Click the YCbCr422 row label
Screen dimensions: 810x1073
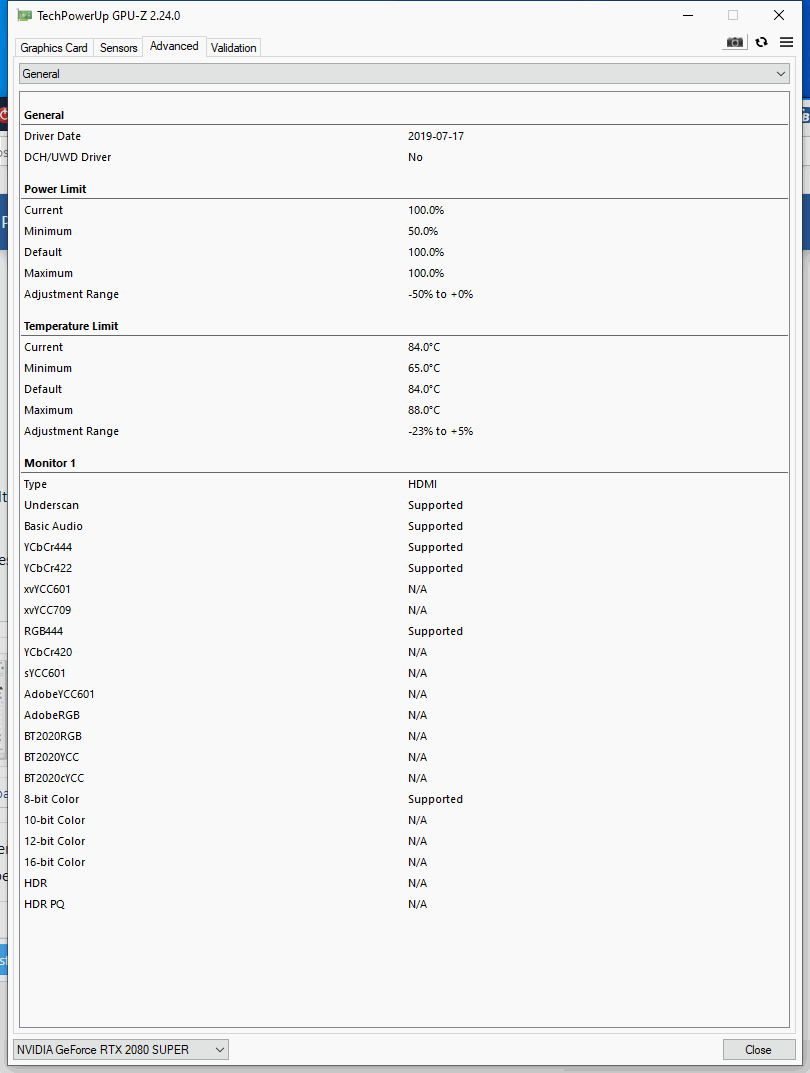click(x=48, y=568)
